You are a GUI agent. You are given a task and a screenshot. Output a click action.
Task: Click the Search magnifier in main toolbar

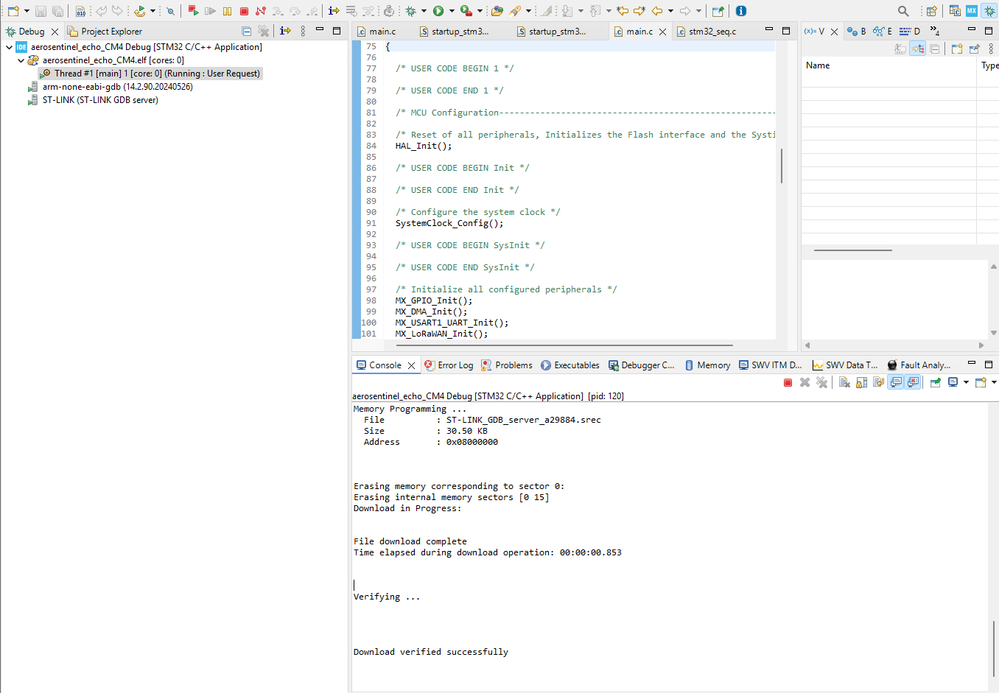(x=903, y=11)
